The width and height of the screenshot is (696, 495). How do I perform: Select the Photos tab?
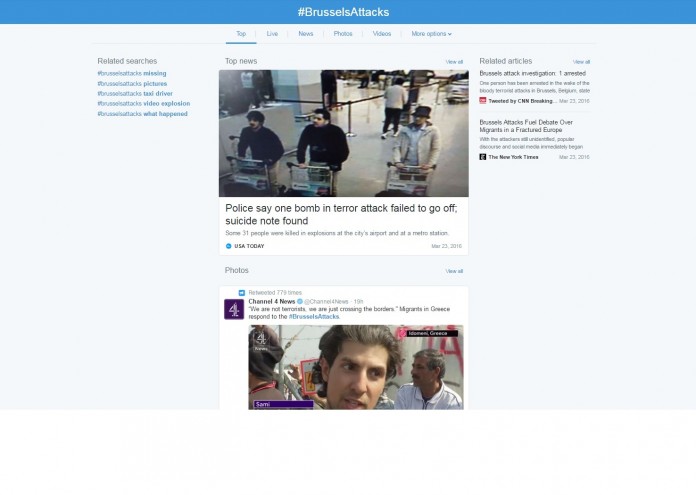coord(343,34)
